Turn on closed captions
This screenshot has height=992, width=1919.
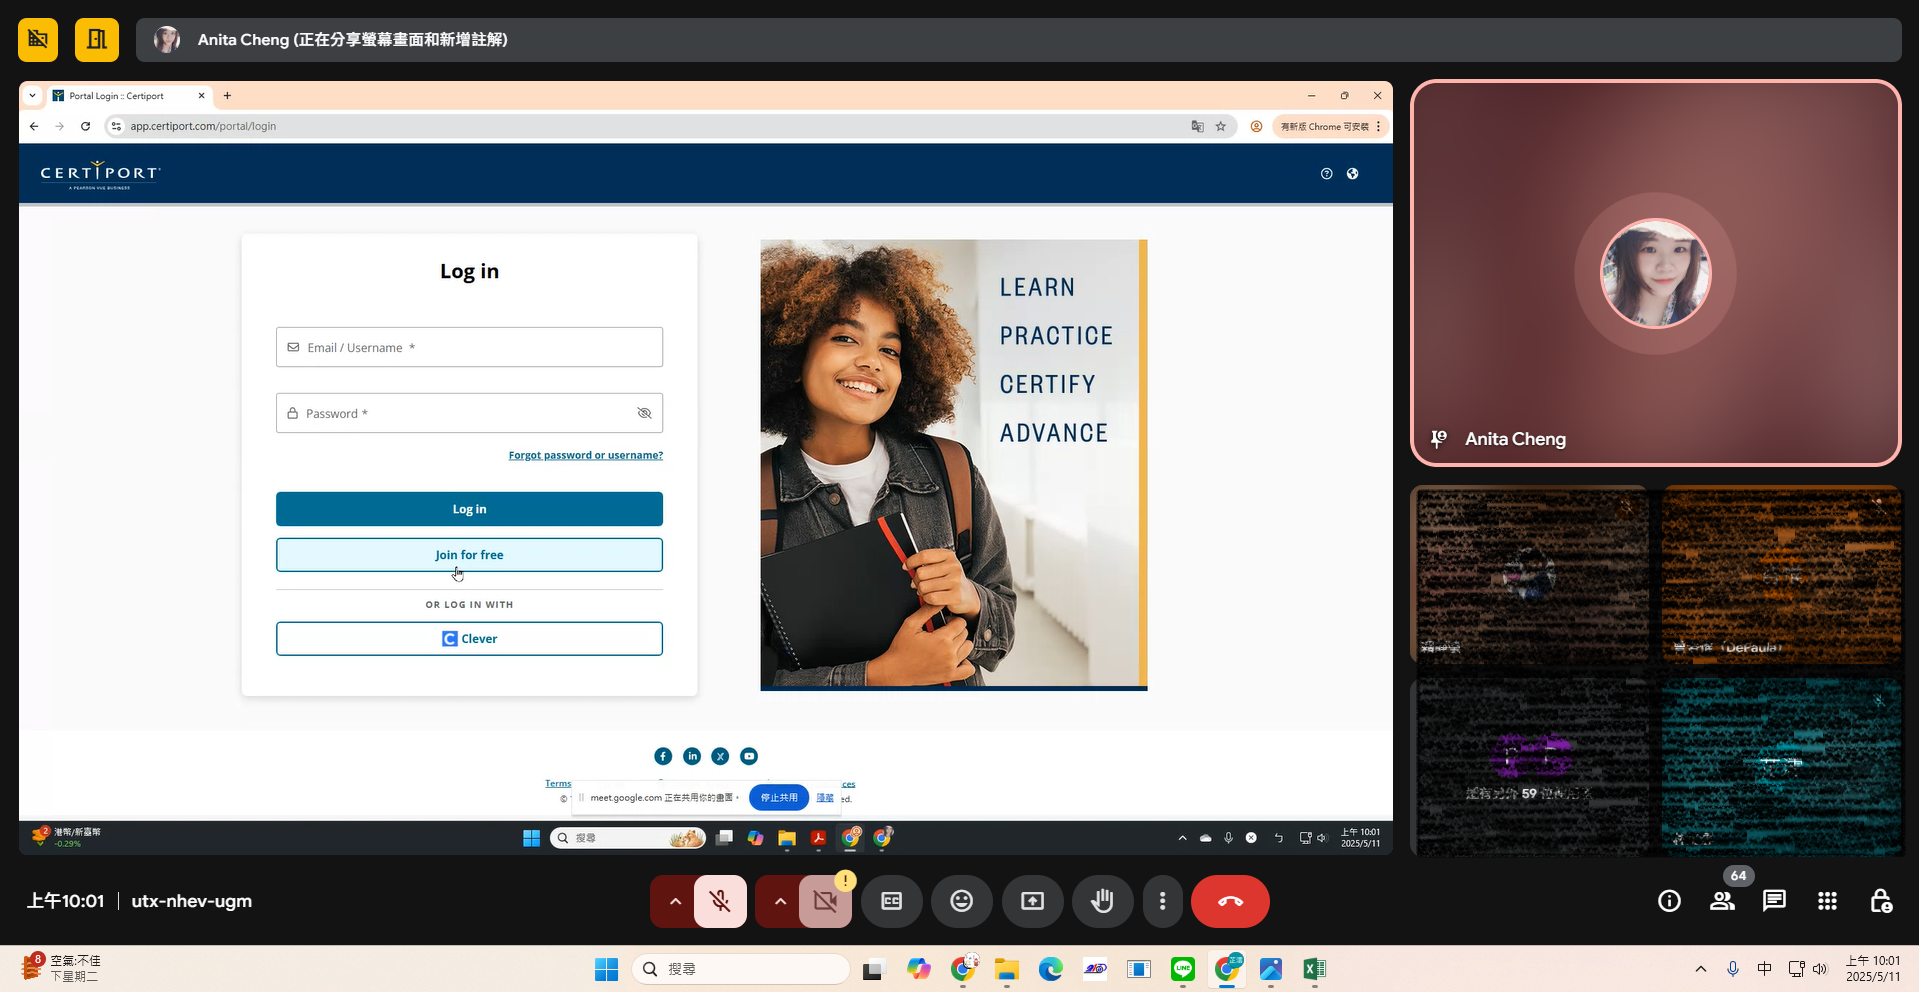click(891, 901)
